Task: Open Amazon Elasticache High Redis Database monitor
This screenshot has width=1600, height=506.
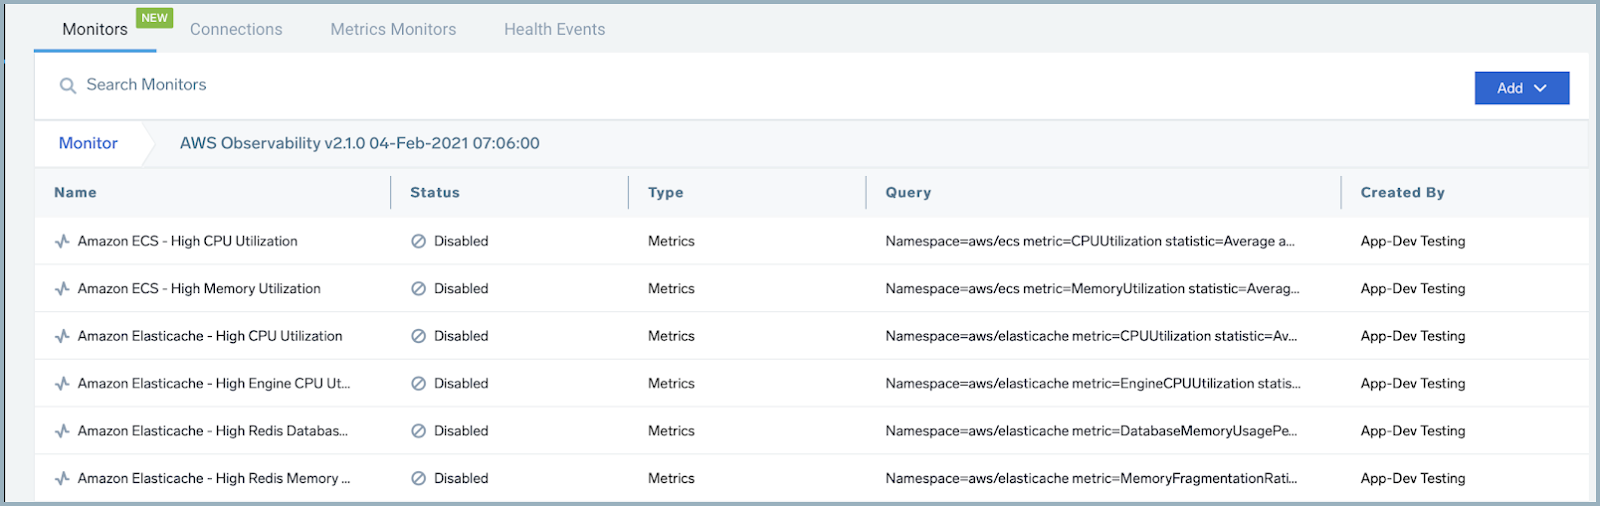Action: point(212,431)
